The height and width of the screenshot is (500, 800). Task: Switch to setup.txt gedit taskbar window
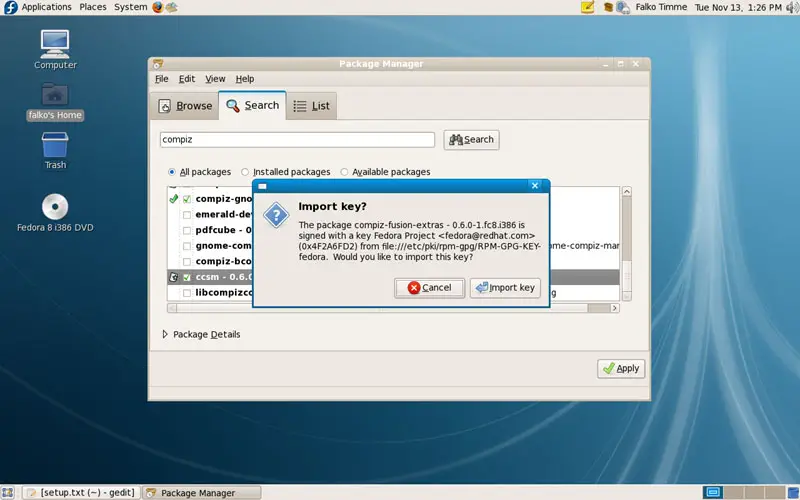click(82, 492)
